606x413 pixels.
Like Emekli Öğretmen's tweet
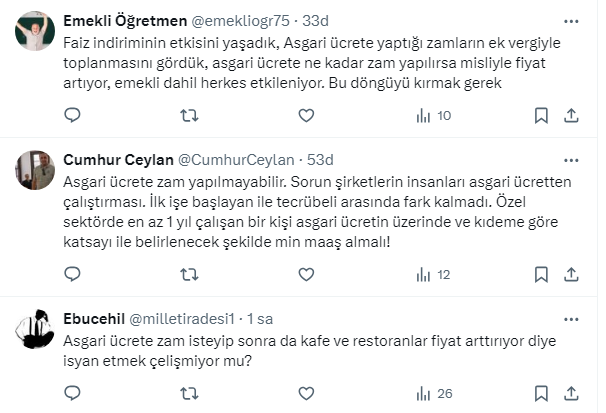click(303, 116)
